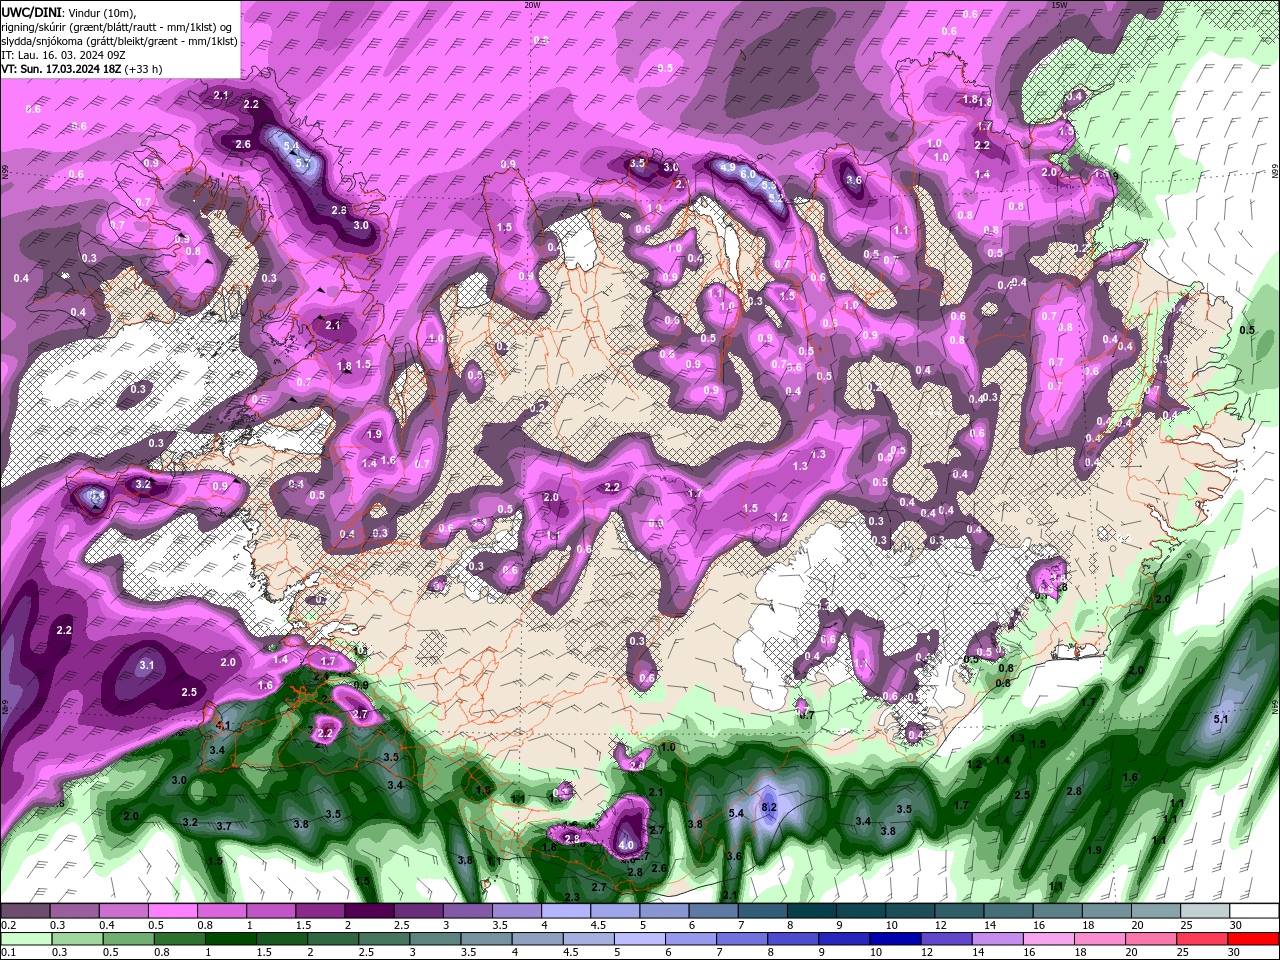This screenshot has width=1280, height=960.
Task: Click the 'rigning/skúrir (grænt/blátt/rautt' legend line
Action: (117, 26)
